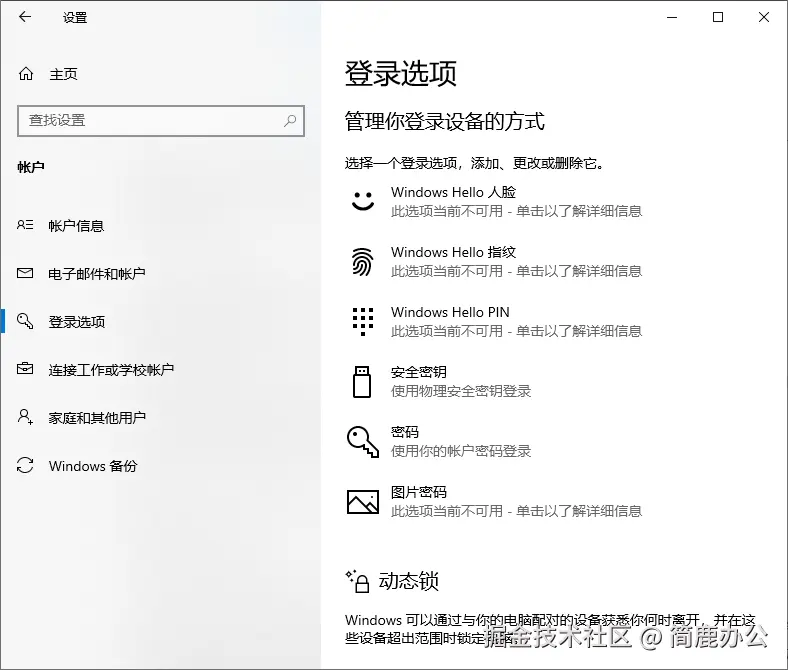This screenshot has height=670, width=788.
Task: Select 登录选项 in the sidebar
Action: pos(77,322)
